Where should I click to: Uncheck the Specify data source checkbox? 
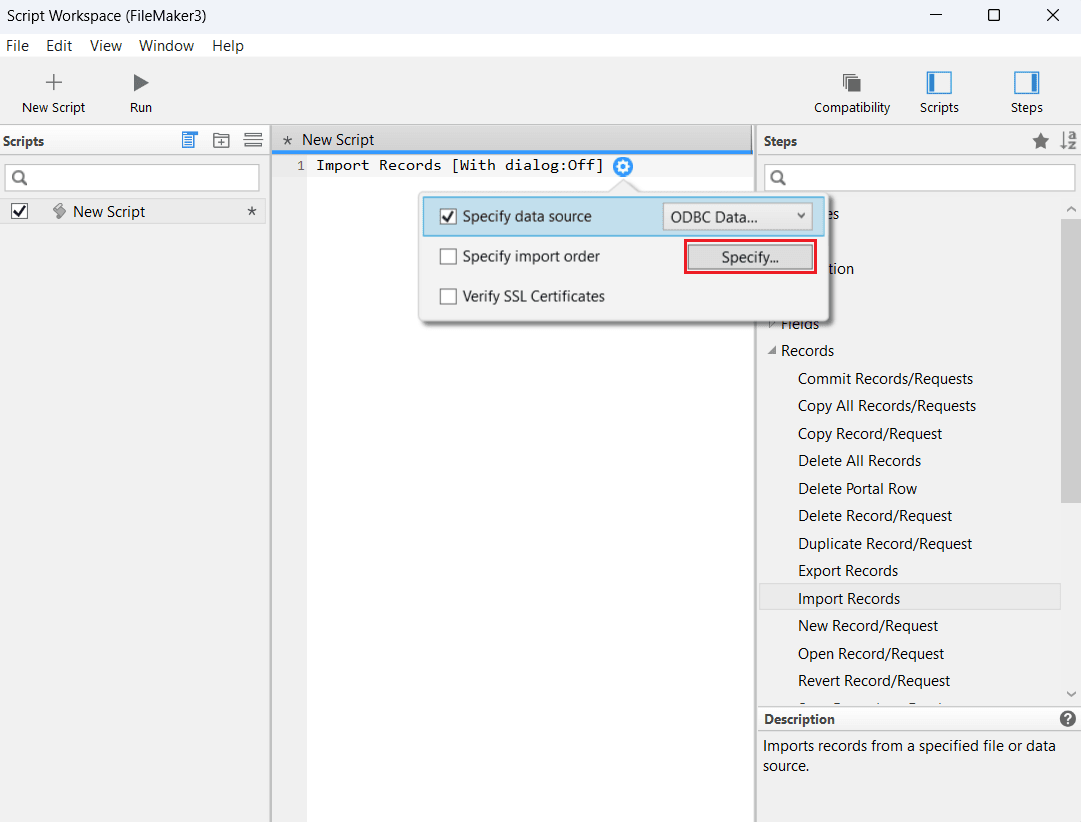click(x=448, y=217)
